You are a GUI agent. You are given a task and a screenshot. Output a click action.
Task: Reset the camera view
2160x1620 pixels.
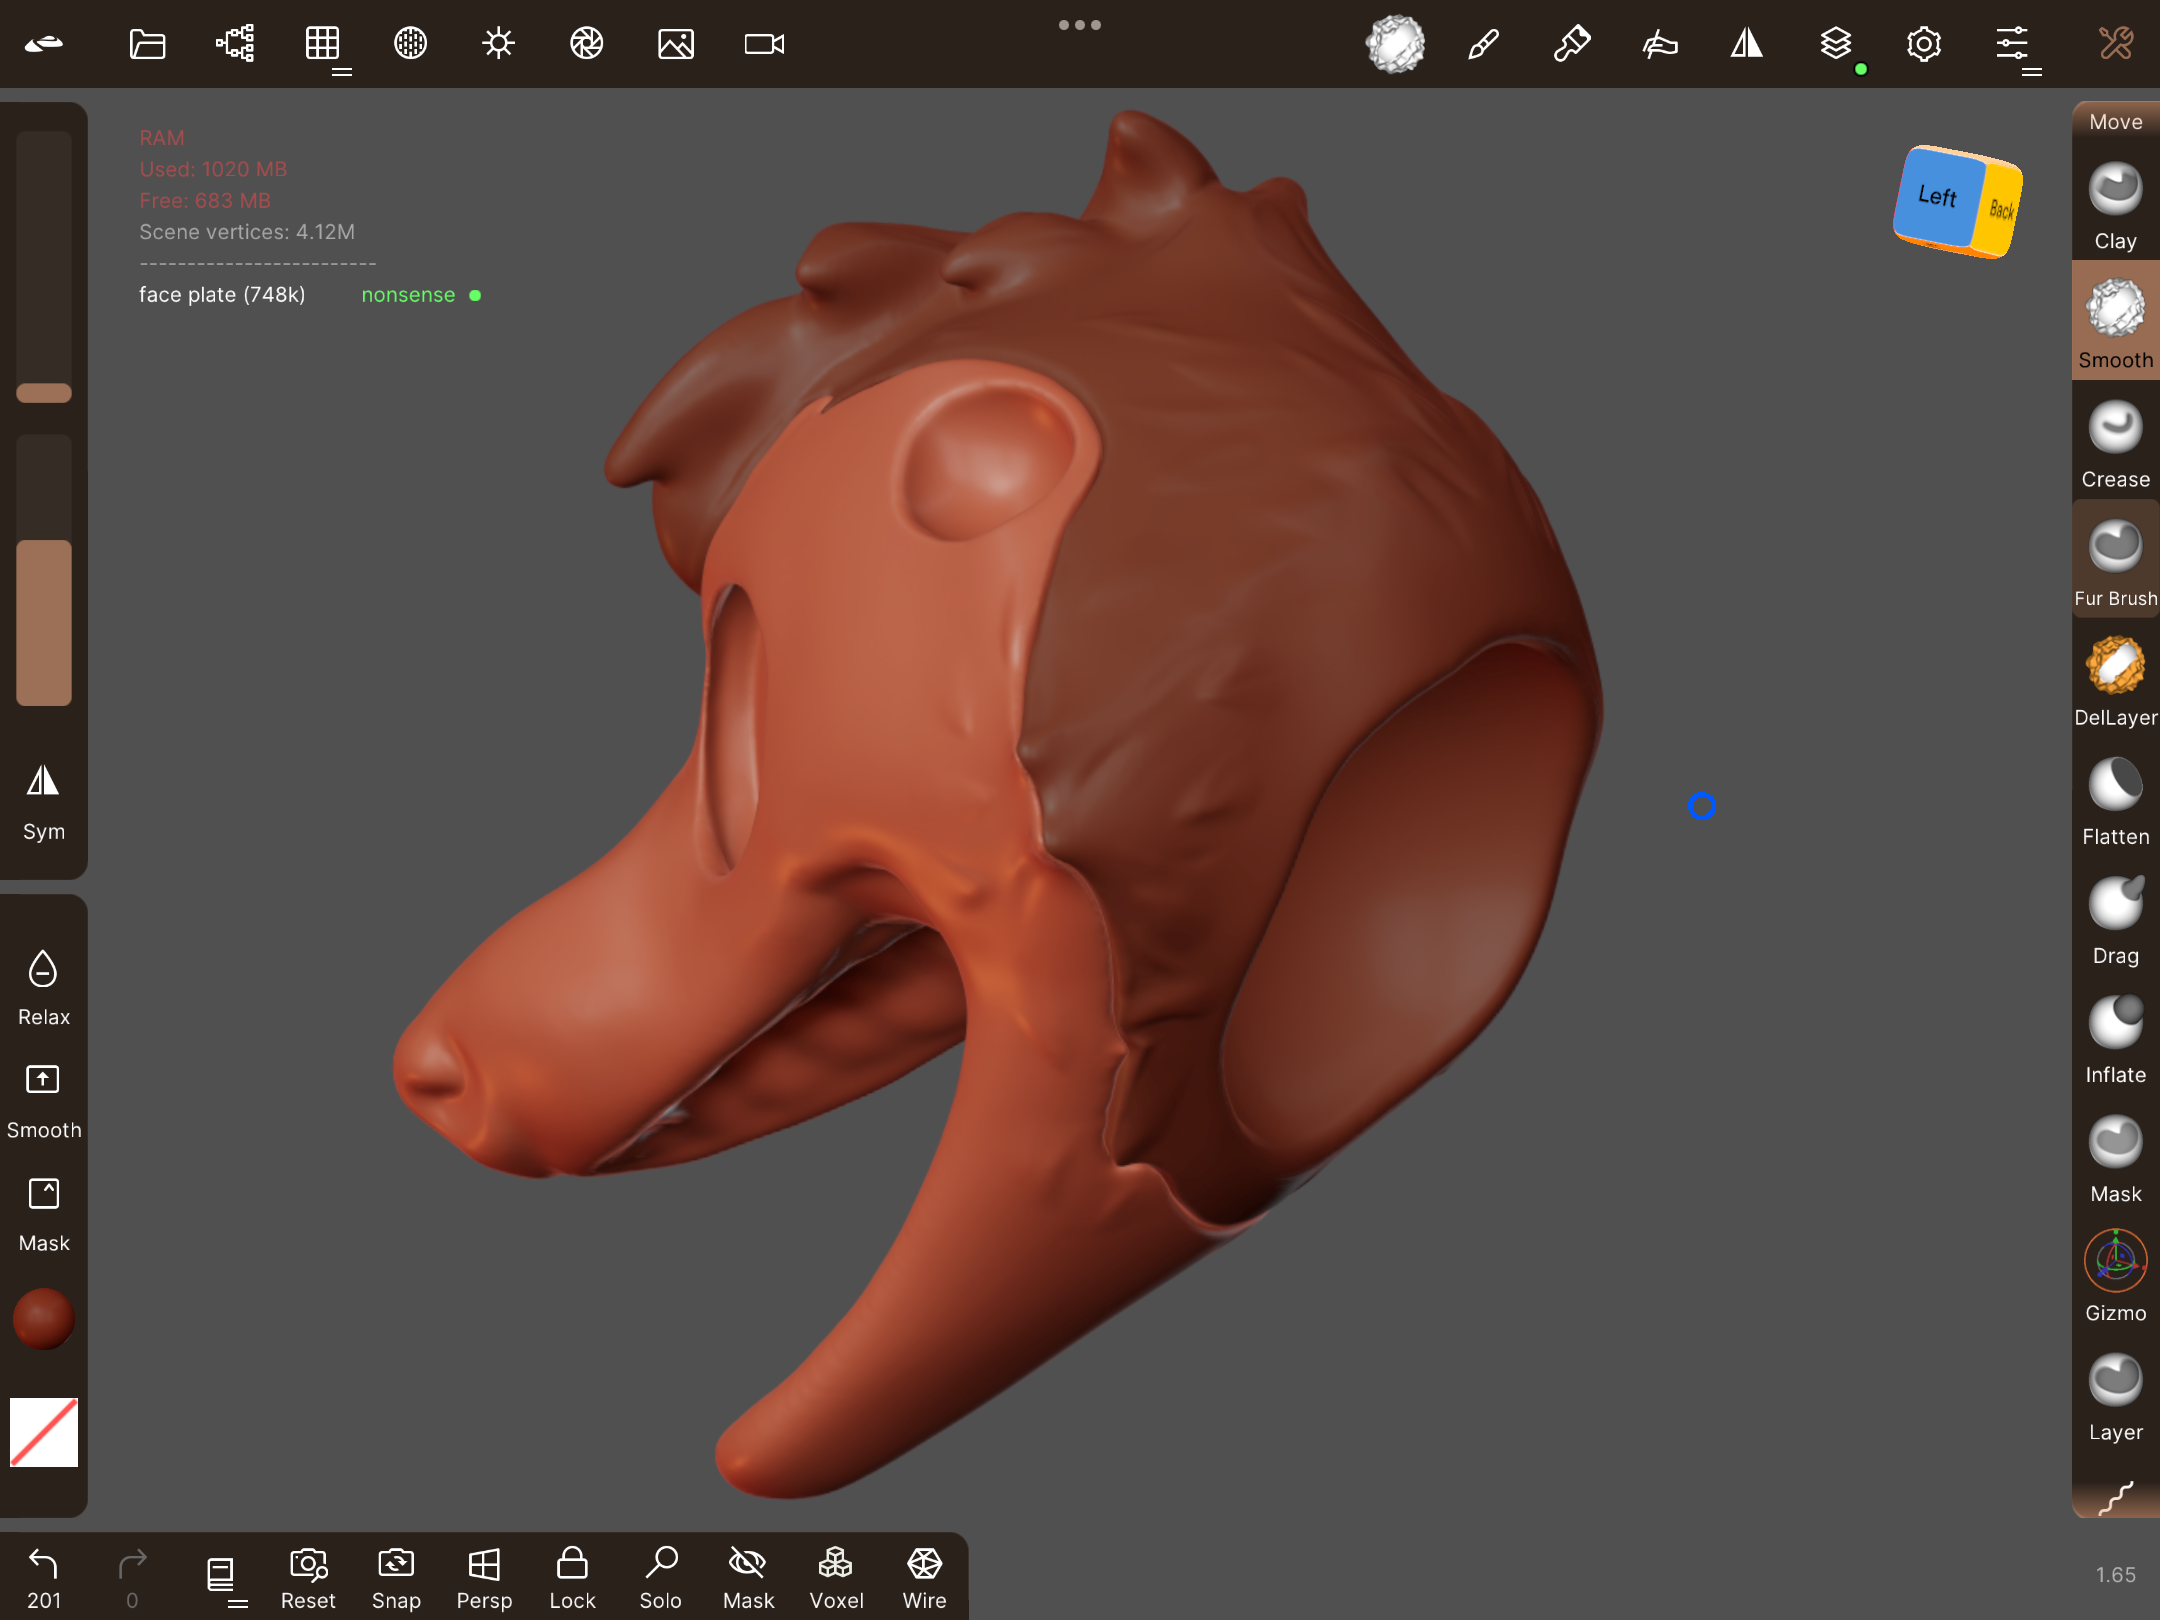tap(308, 1578)
